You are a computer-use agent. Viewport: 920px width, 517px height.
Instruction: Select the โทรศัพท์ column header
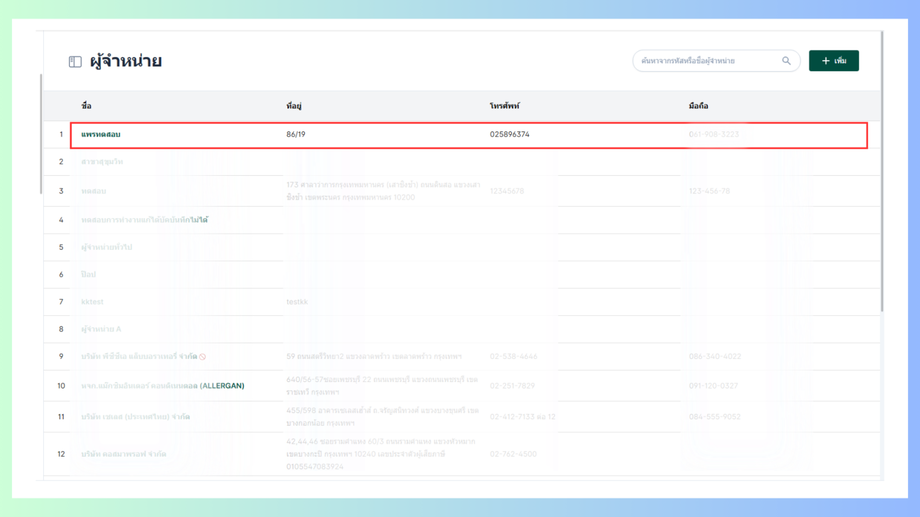coord(505,106)
